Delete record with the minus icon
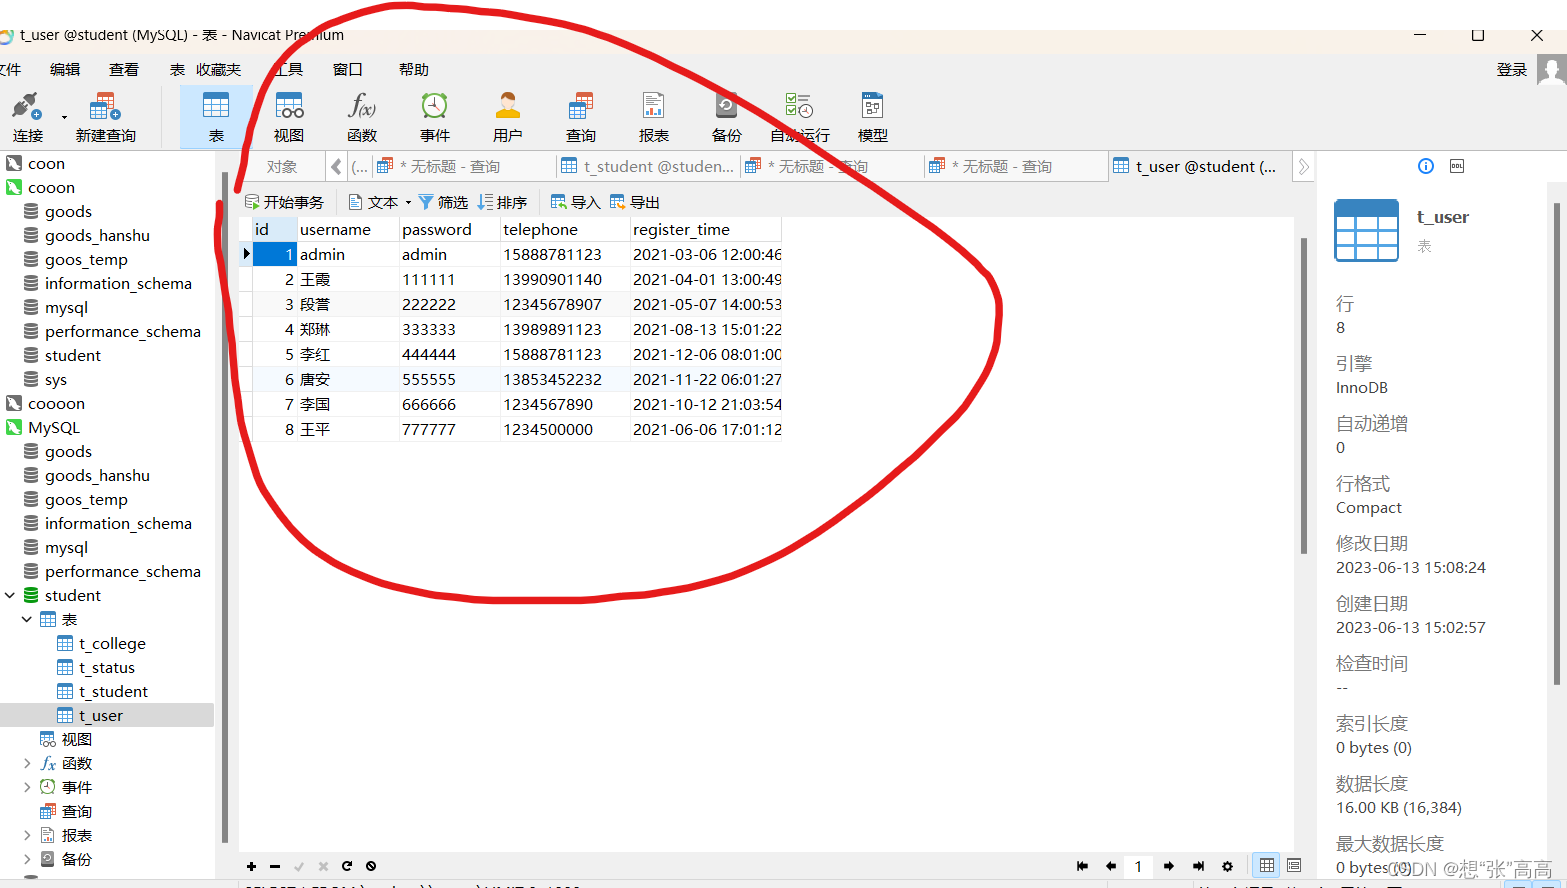The height and width of the screenshot is (888, 1567). pos(275,866)
